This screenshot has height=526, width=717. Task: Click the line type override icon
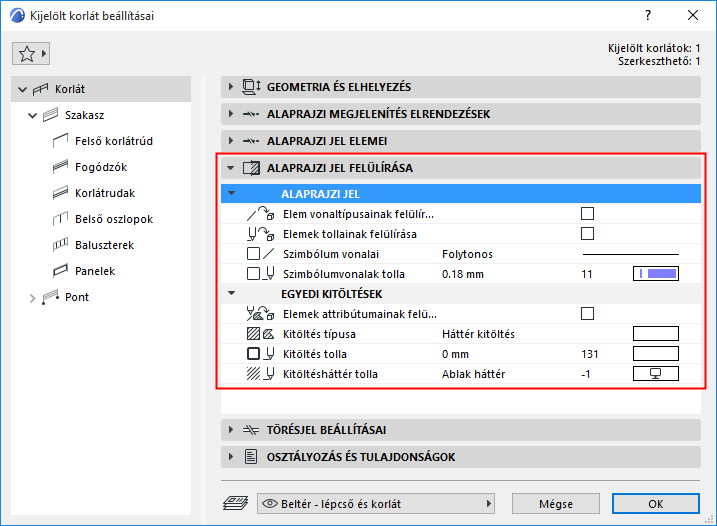pos(260,214)
